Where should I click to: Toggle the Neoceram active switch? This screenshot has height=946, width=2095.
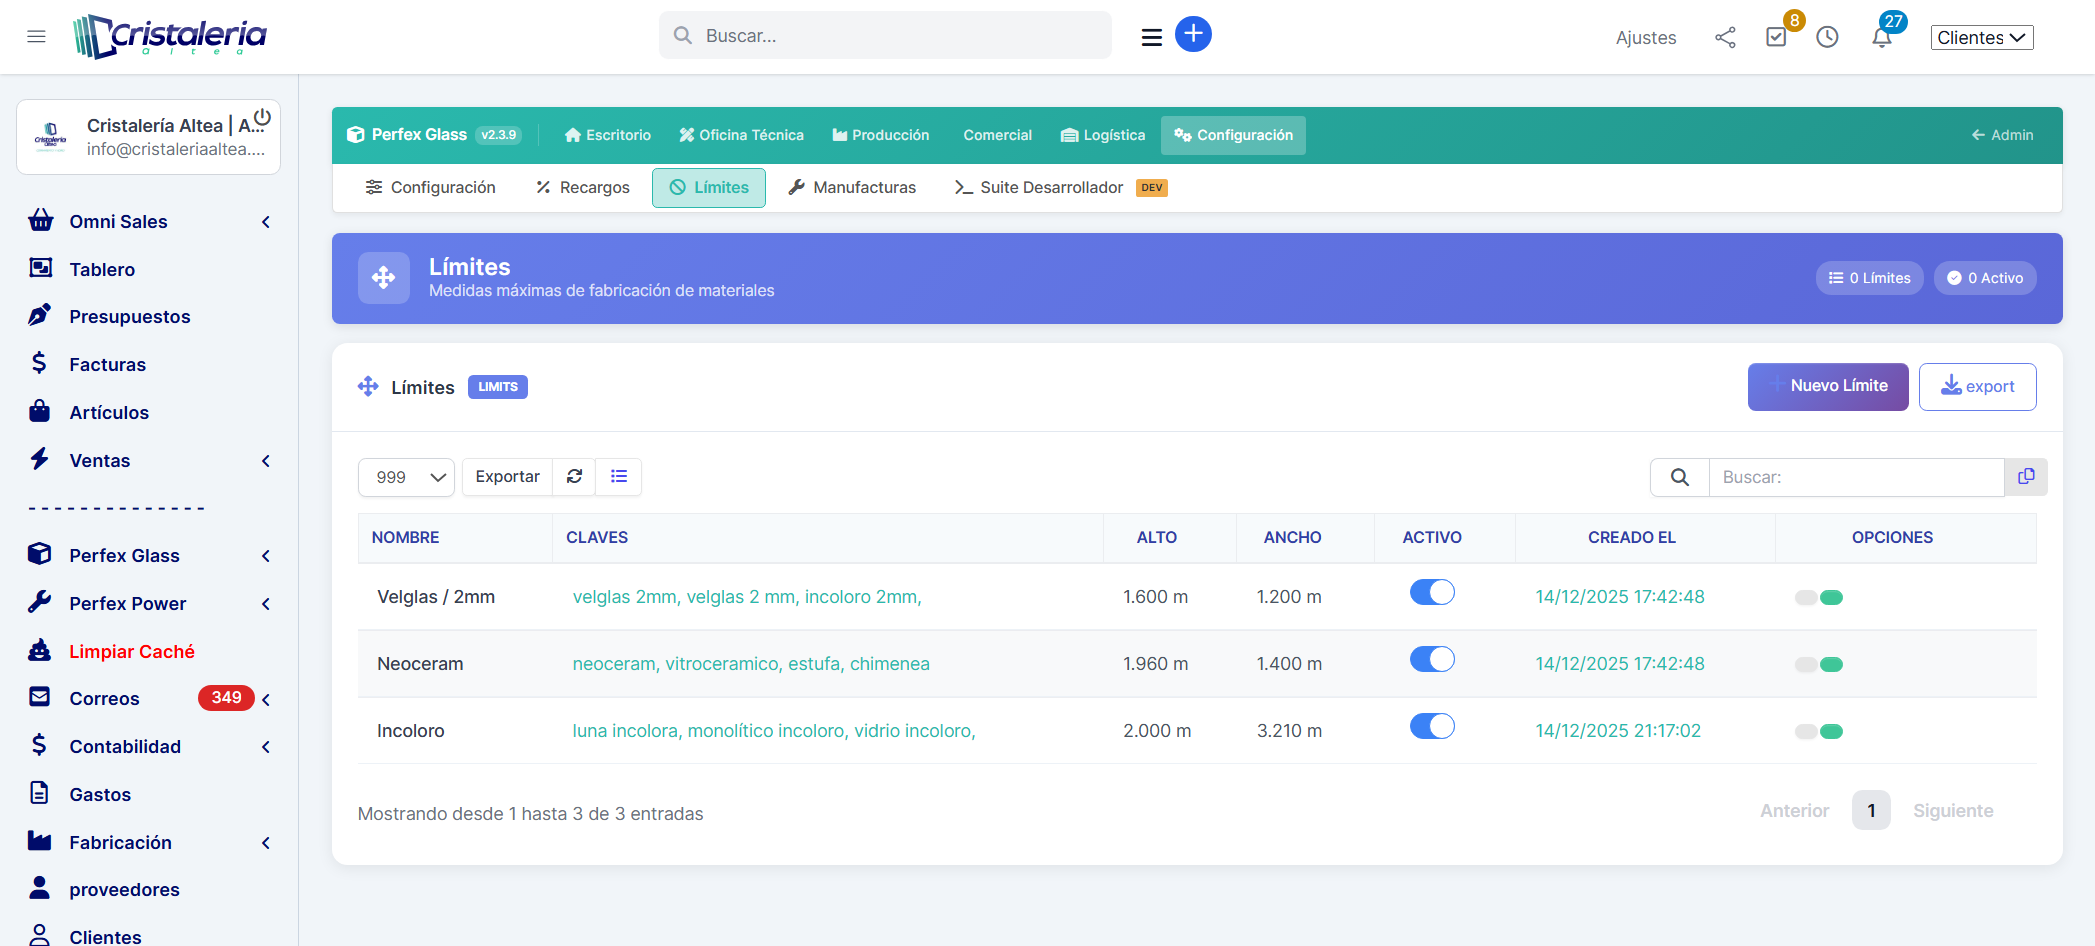pyautogui.click(x=1432, y=660)
